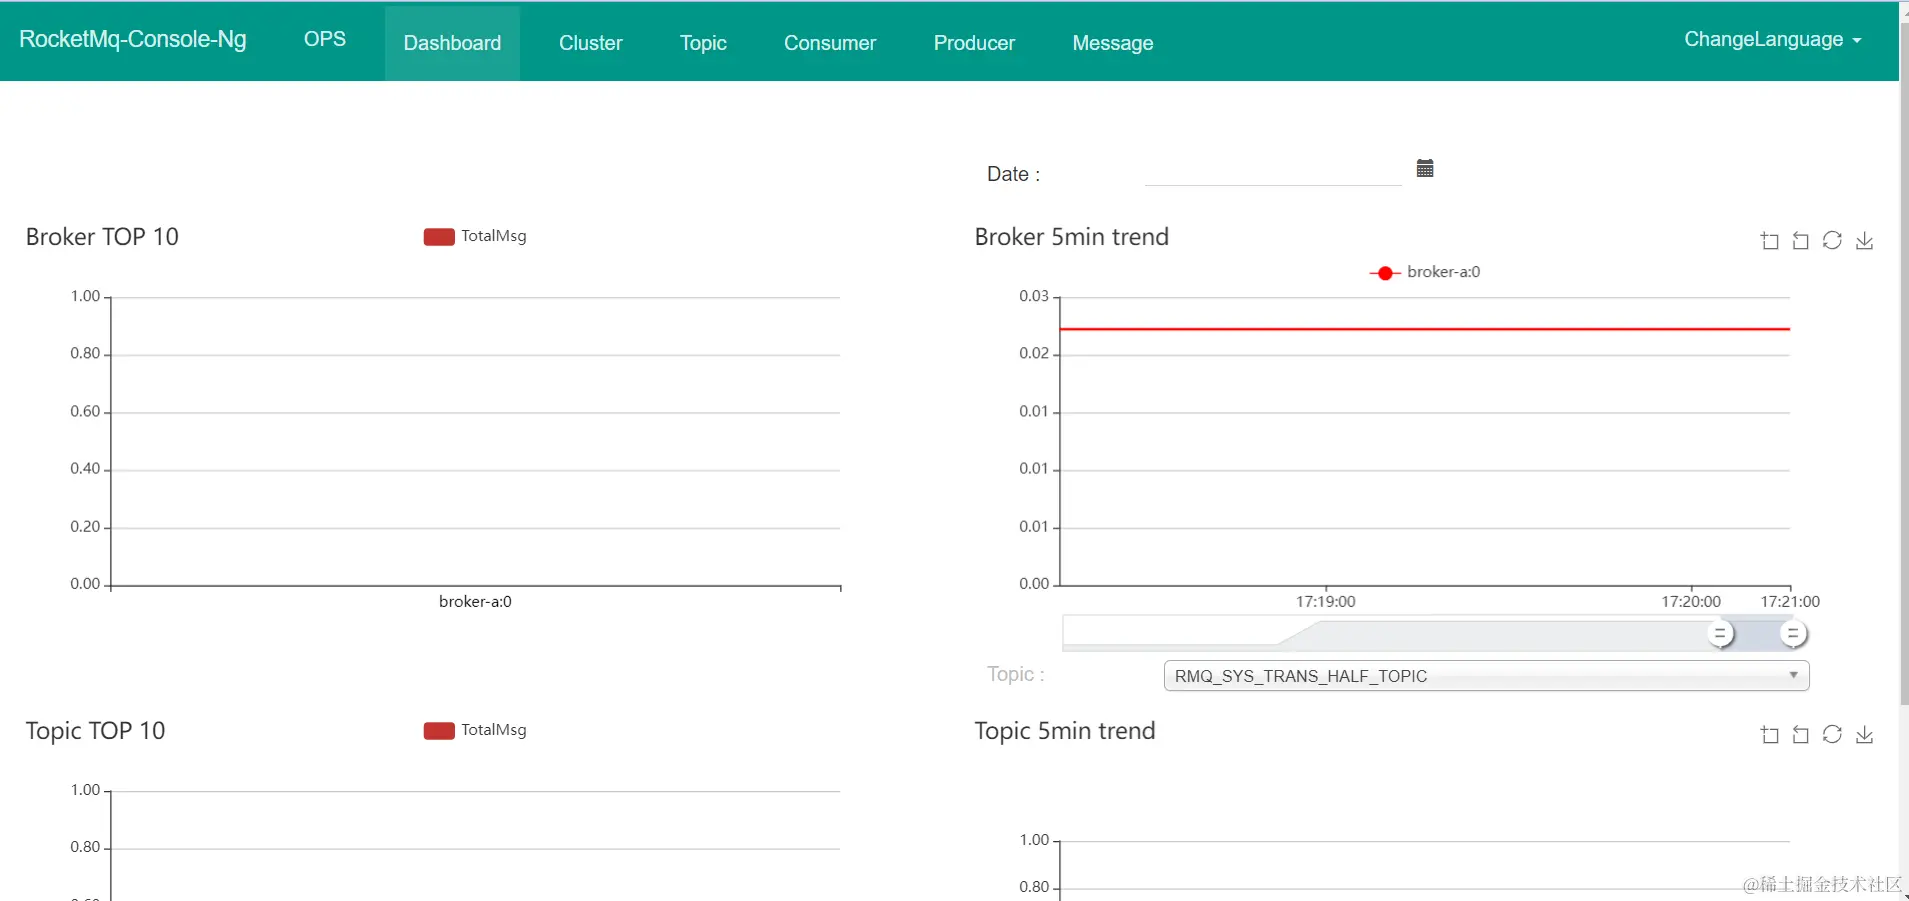Screen dimensions: 1909x901
Task: Expand the Topic selector showing RMQ_SYS_TRANS_HALF_TOPIC
Action: coord(1486,676)
